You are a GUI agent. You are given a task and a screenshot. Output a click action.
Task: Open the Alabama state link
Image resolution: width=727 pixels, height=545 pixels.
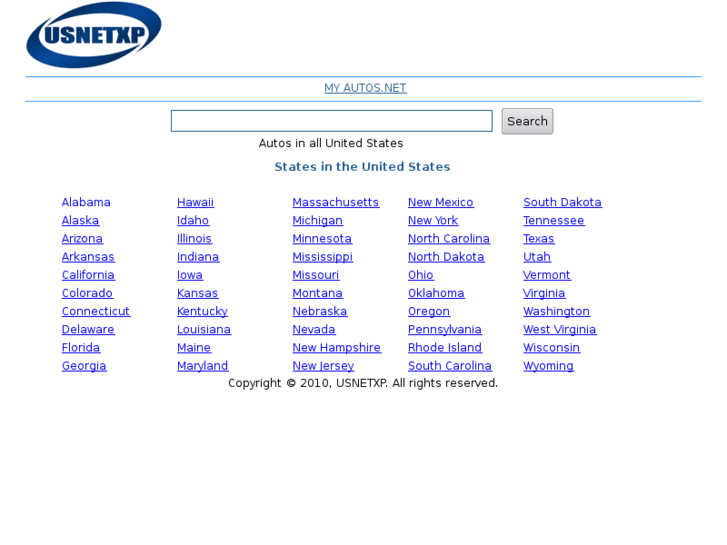pos(86,202)
